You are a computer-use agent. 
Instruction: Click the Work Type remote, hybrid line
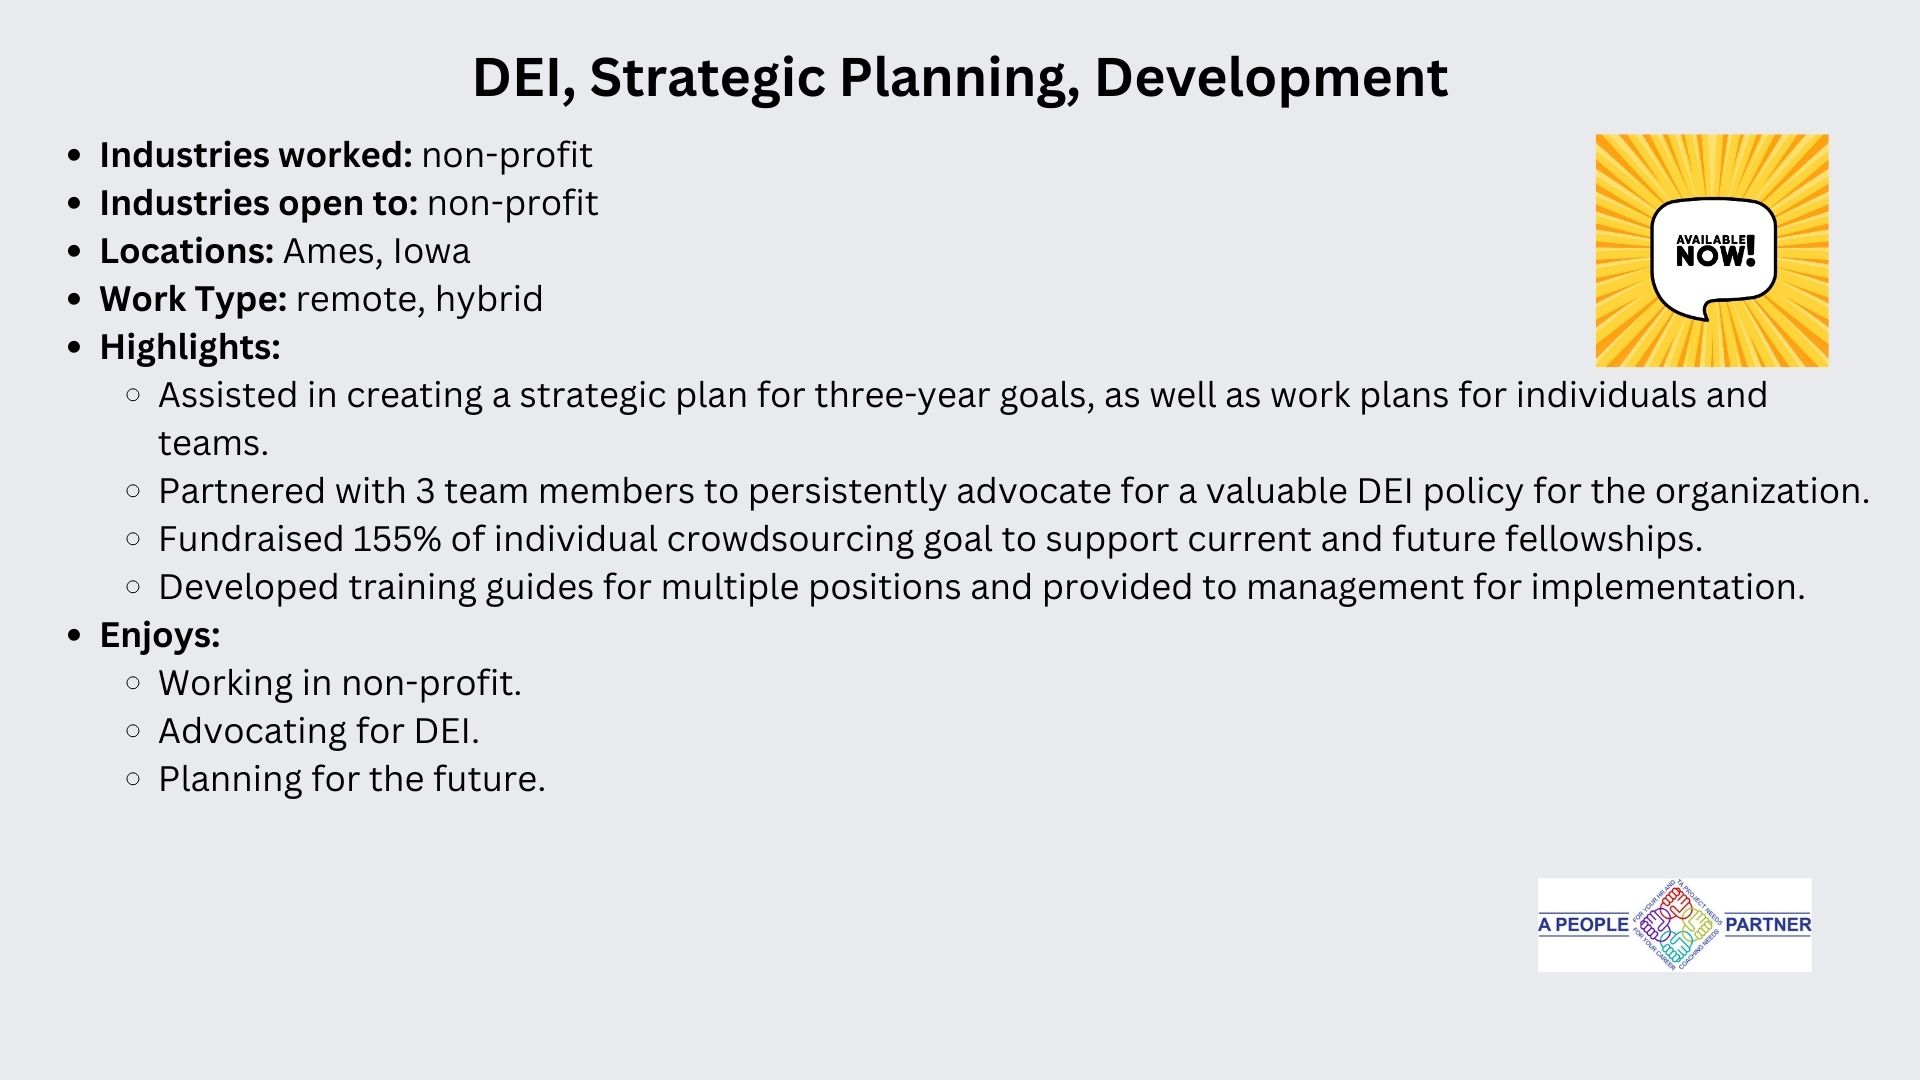coord(321,299)
